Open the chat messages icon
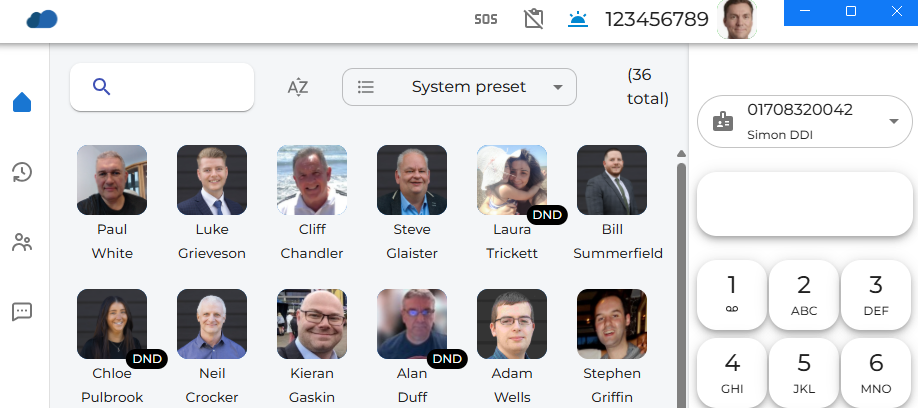The width and height of the screenshot is (918, 408). (22, 312)
